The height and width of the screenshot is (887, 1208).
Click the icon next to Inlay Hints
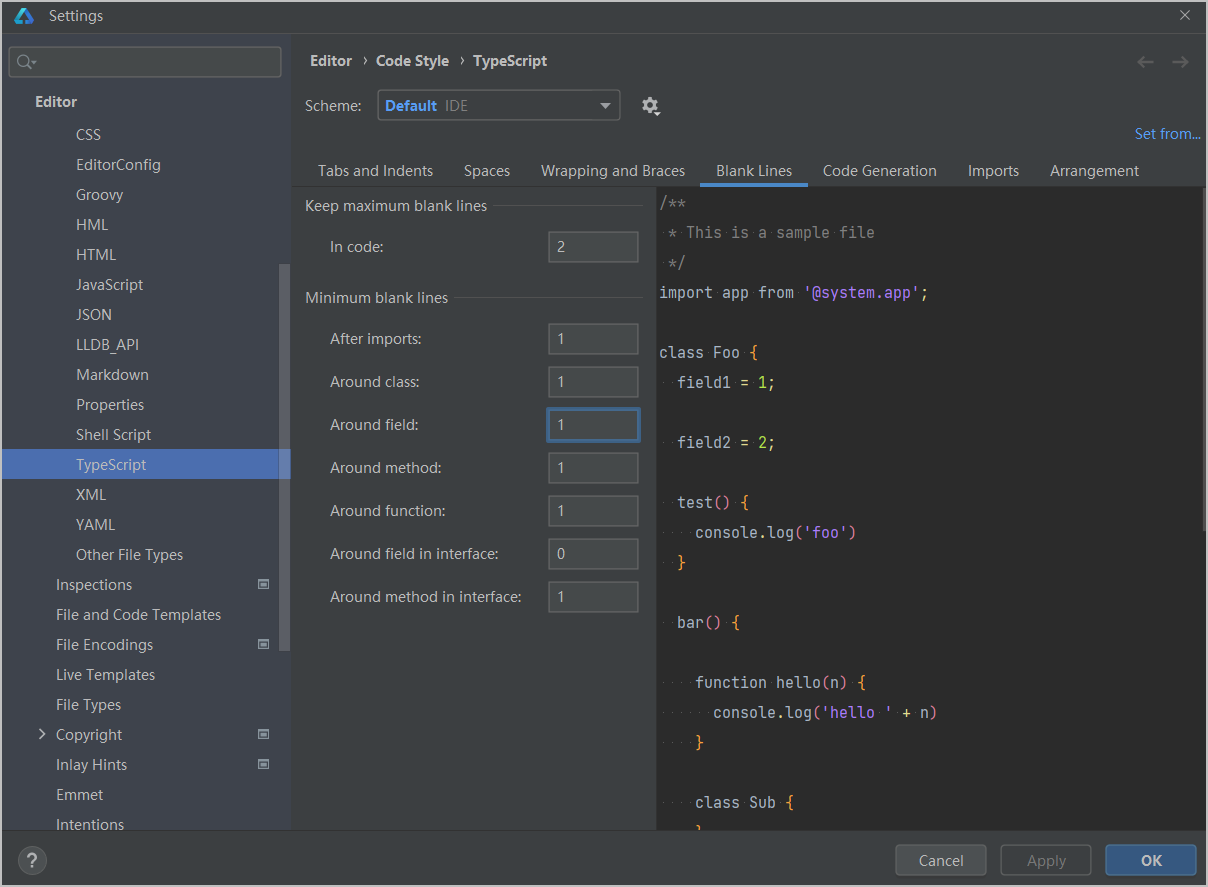pyautogui.click(x=263, y=764)
